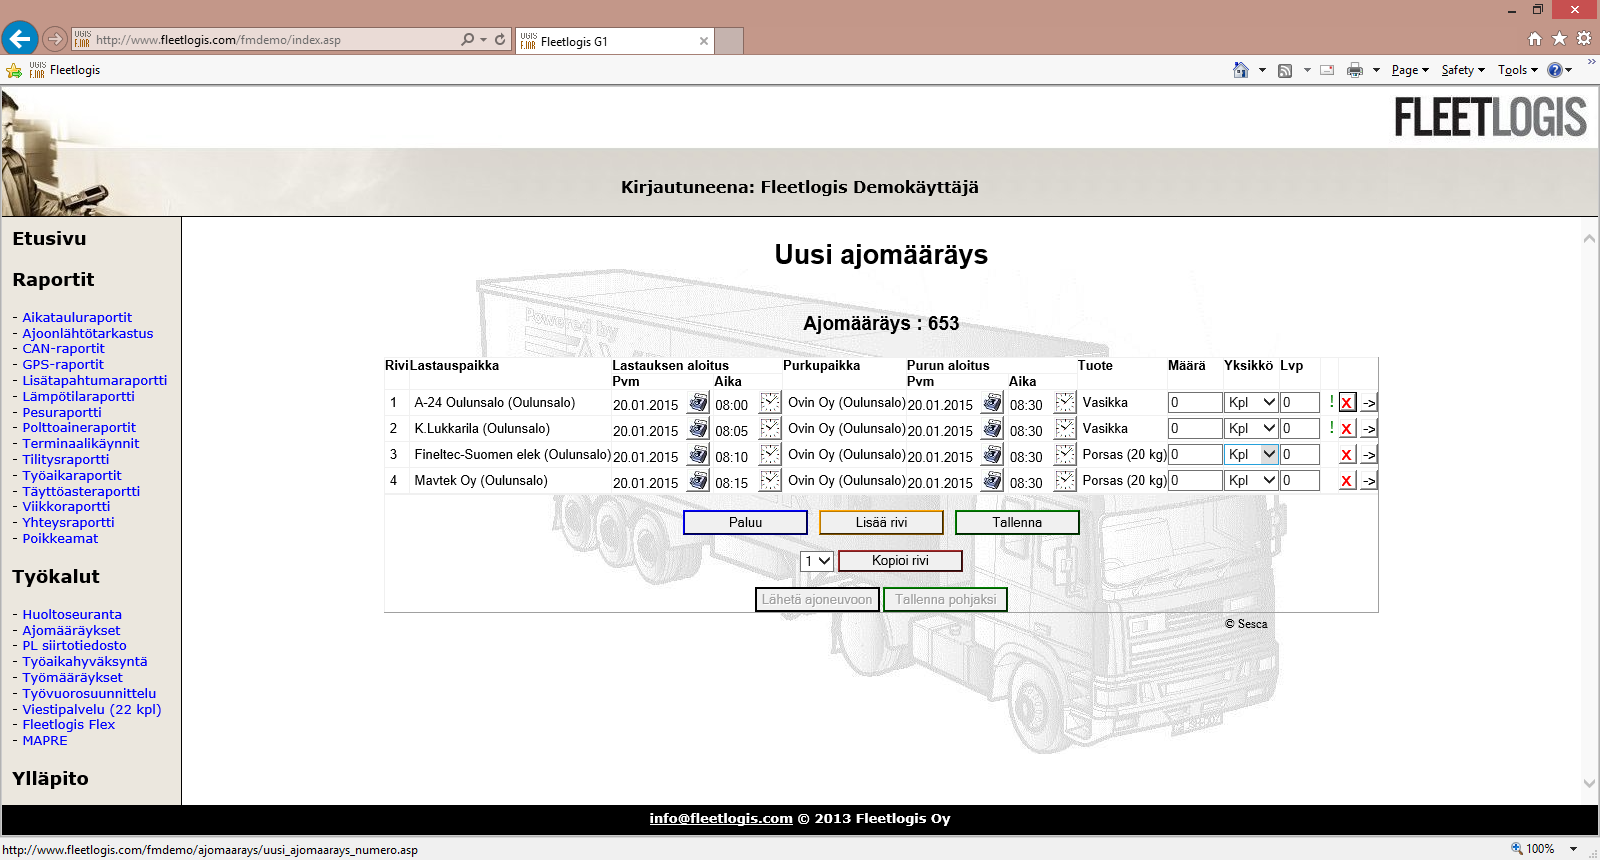Click the Lvp field for Mavtek Oy row

[1300, 480]
